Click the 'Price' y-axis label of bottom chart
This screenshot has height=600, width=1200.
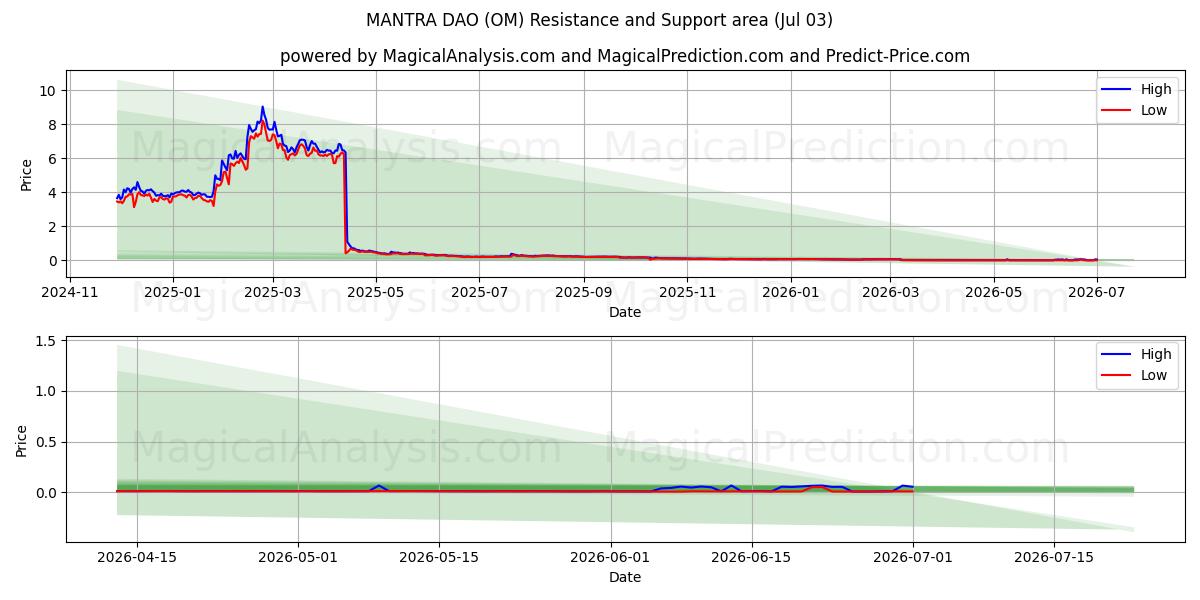click(22, 440)
